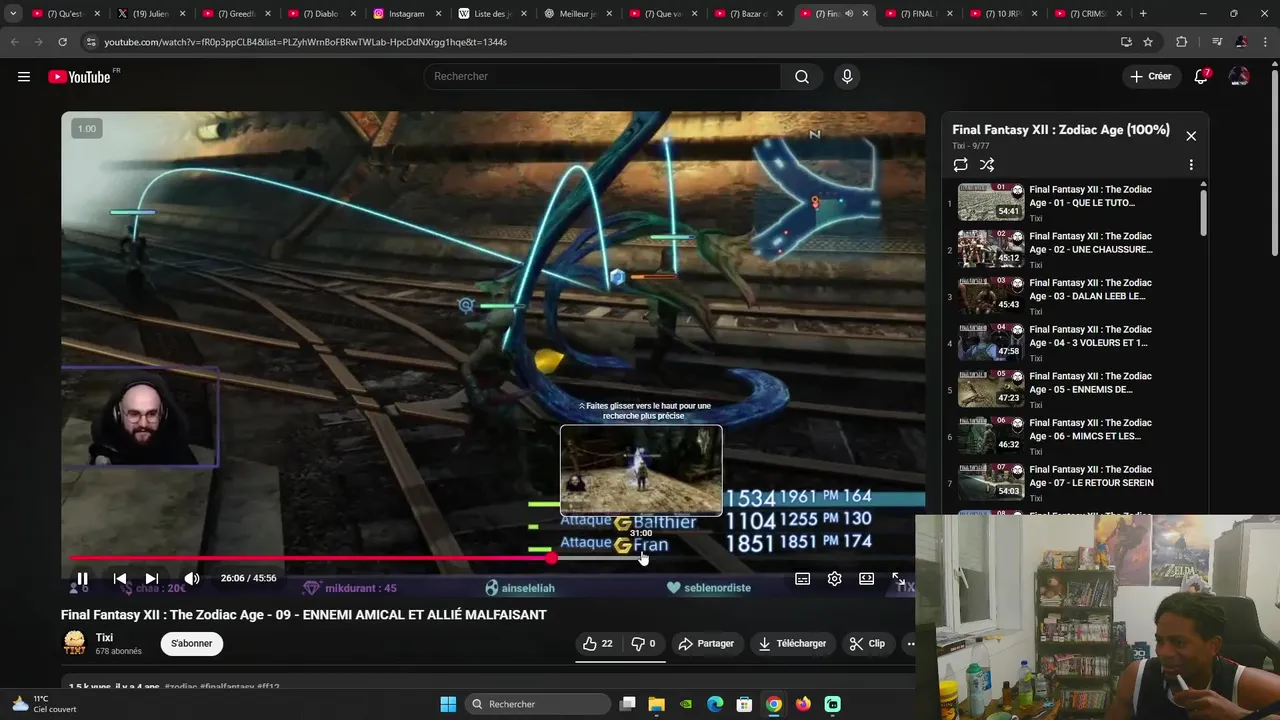This screenshot has width=1280, height=720.
Task: Click the seek preview thumbnail at 31:00
Action: [x=641, y=470]
